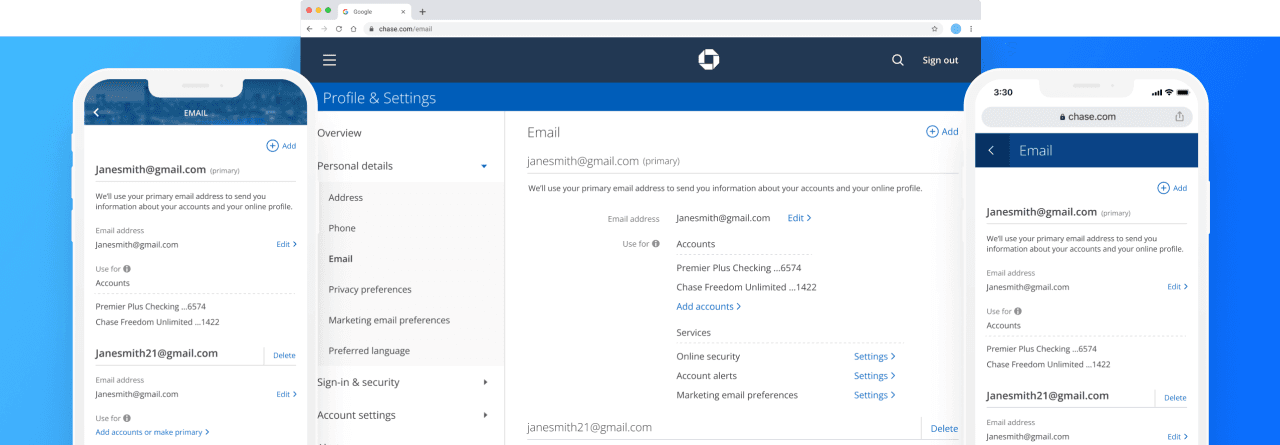
Task: Open Settings for Online security
Action: 875,357
